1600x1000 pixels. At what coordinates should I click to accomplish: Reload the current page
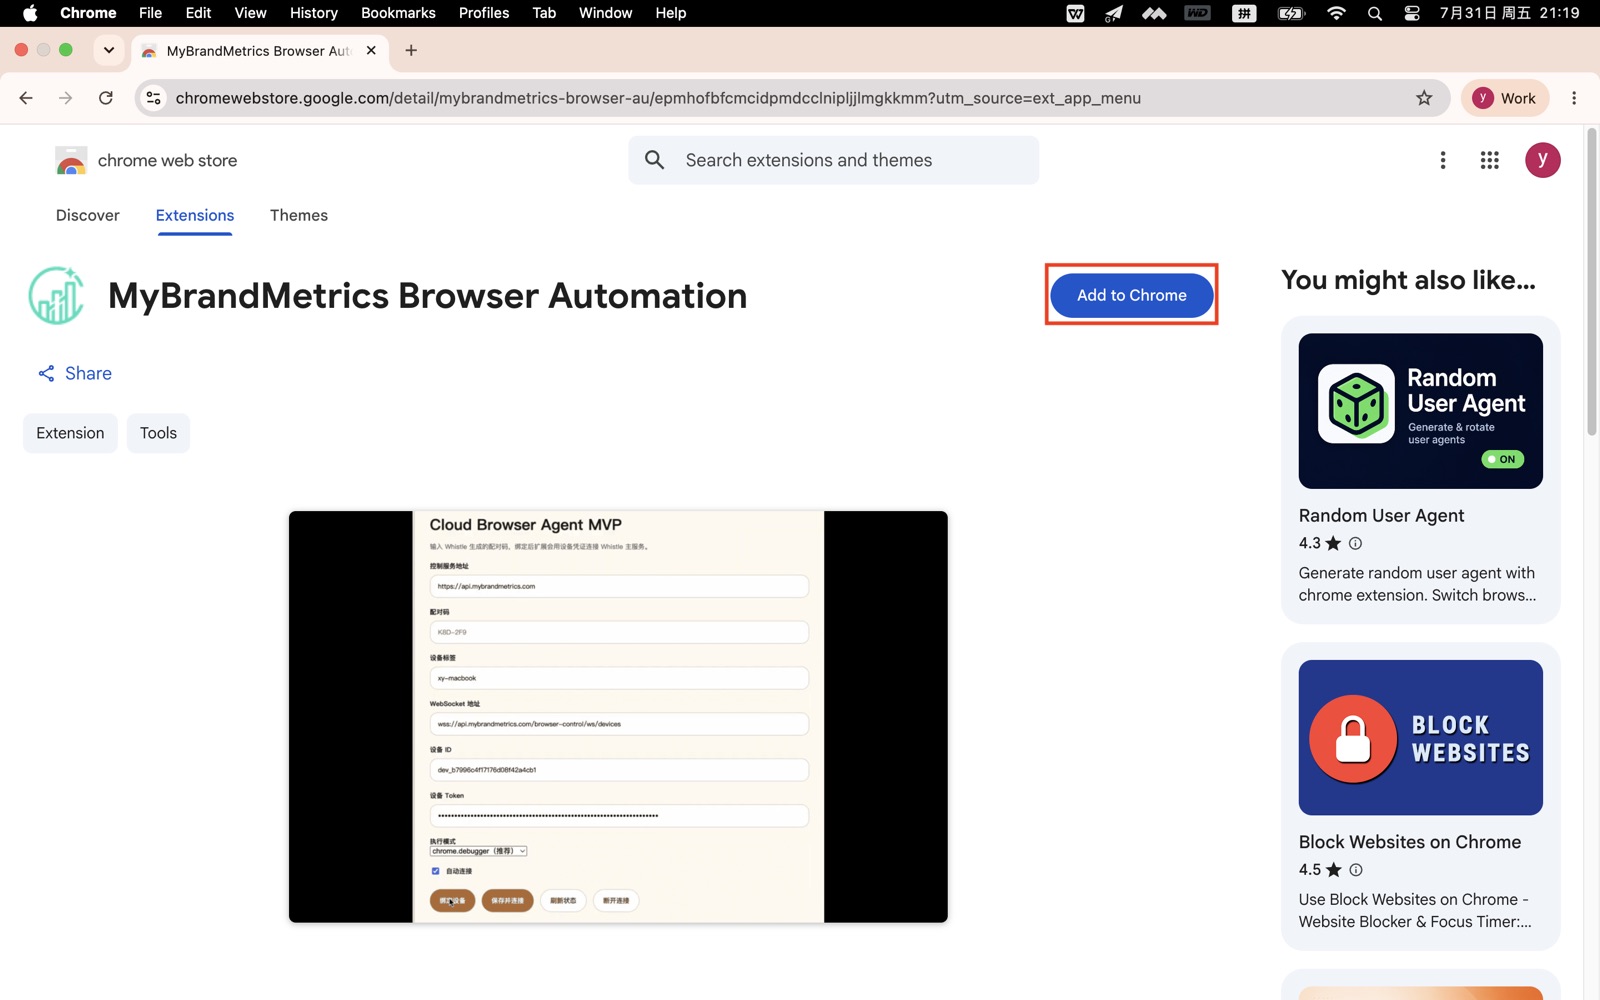(106, 98)
